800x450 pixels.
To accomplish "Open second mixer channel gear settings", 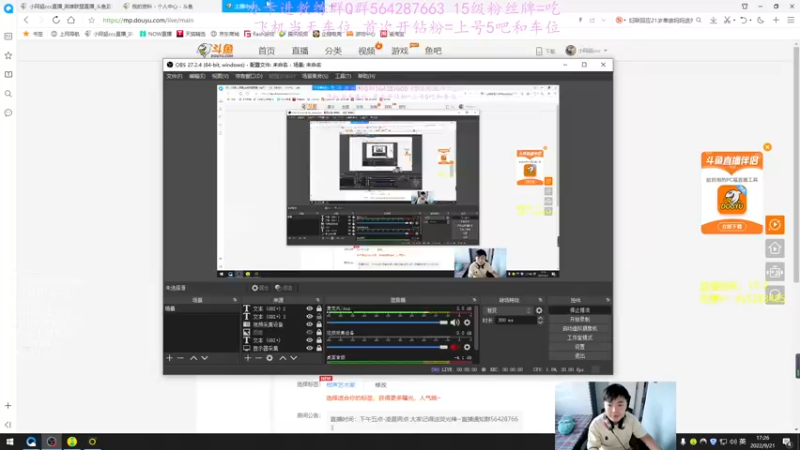I will (x=467, y=347).
